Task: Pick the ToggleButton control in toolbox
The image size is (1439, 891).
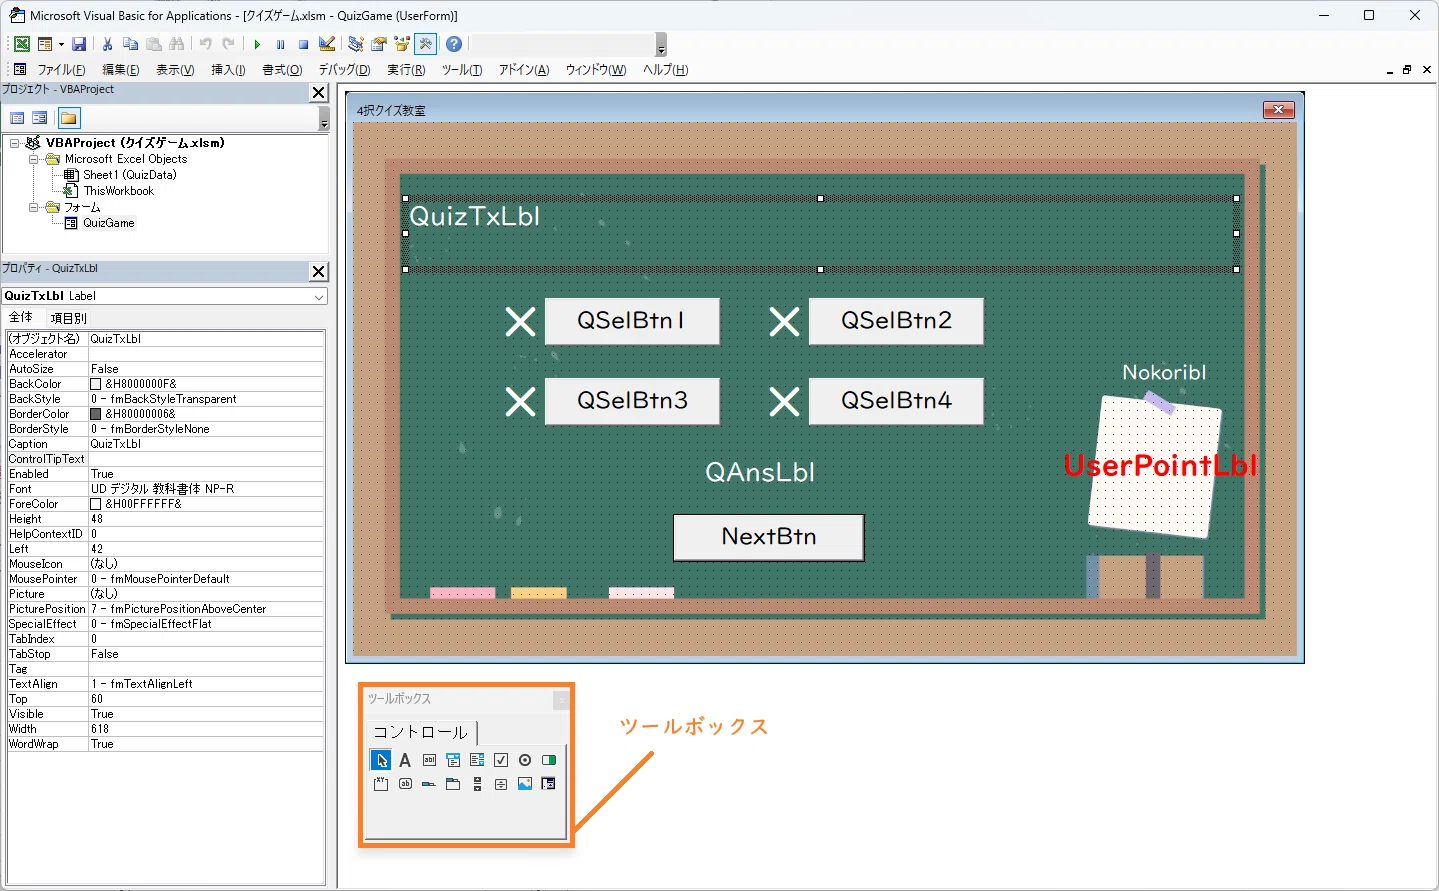Action: 549,760
